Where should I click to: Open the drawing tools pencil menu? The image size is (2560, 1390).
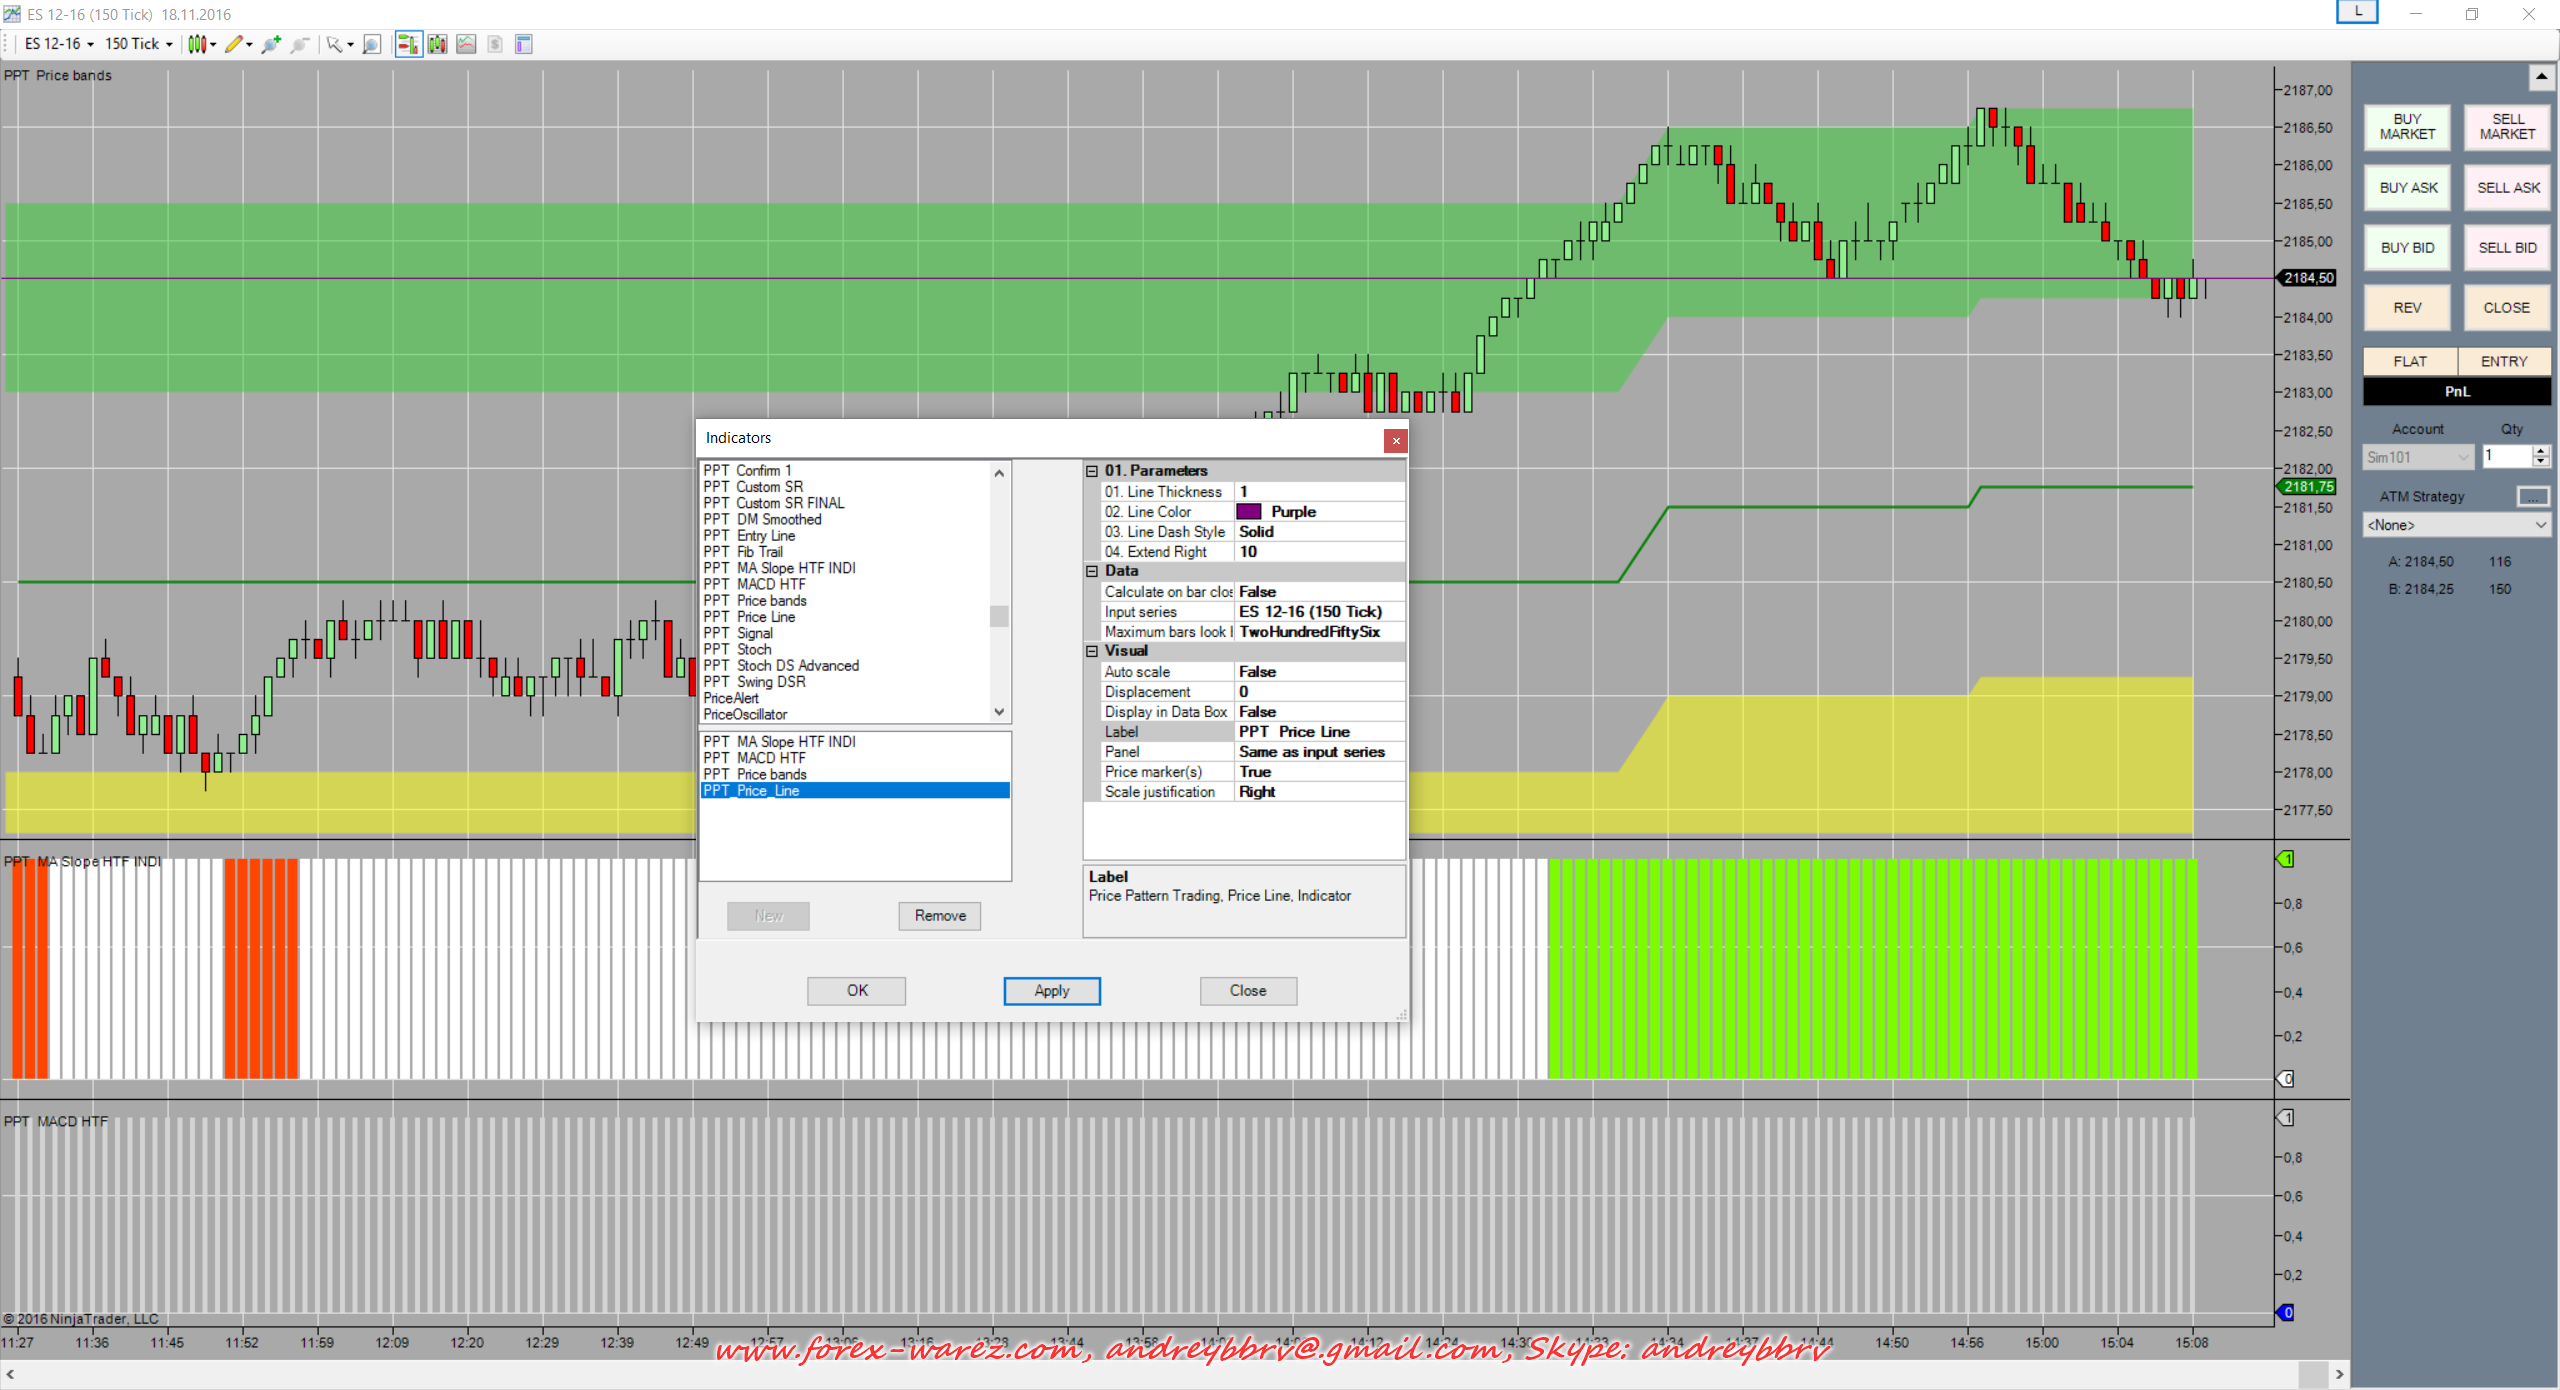pos(235,44)
